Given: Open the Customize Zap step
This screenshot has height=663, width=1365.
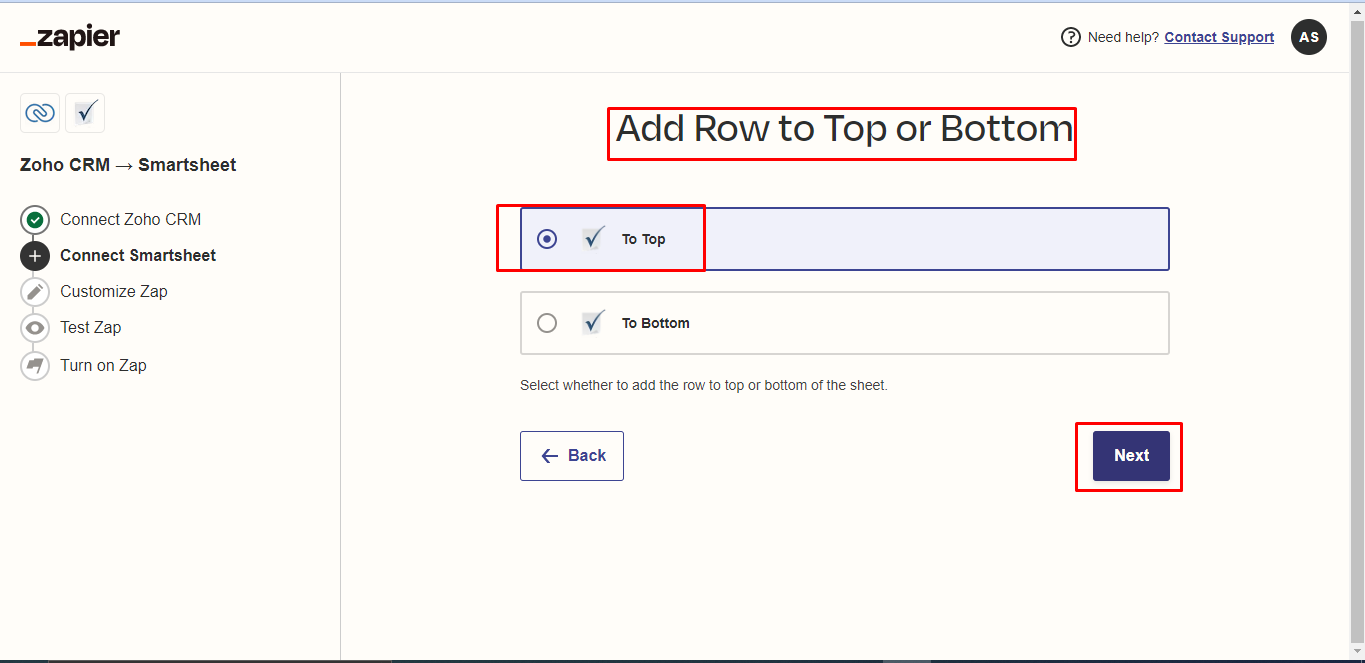Looking at the screenshot, I should point(114,291).
